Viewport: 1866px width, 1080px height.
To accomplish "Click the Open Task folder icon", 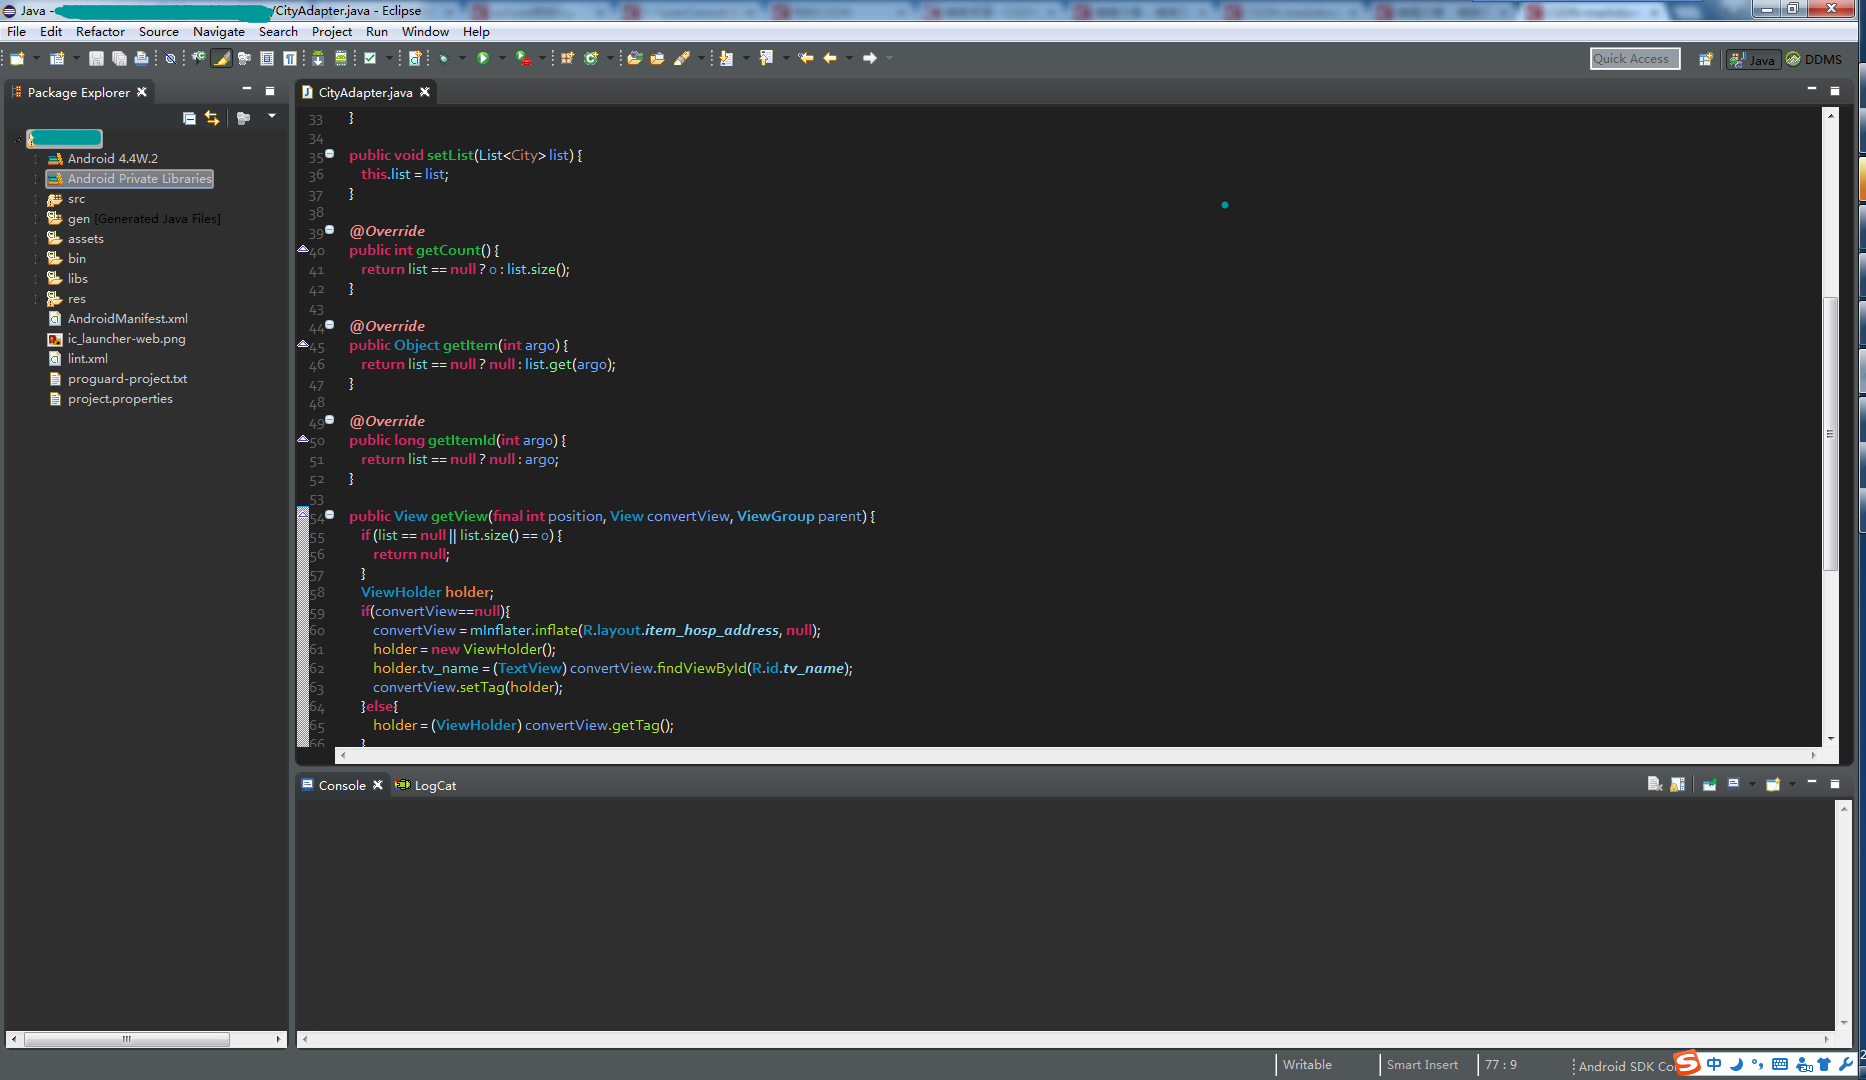I will pyautogui.click(x=657, y=58).
